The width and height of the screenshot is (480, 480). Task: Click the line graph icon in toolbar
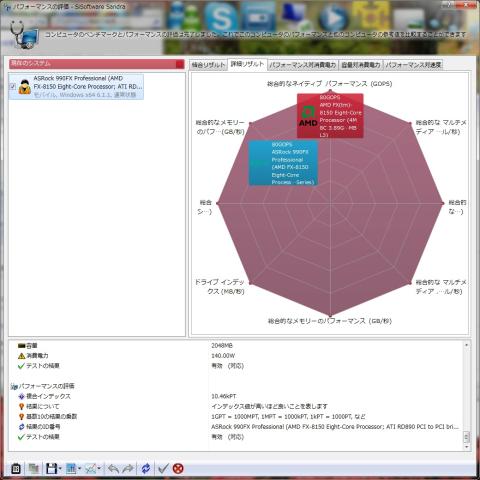(91, 469)
